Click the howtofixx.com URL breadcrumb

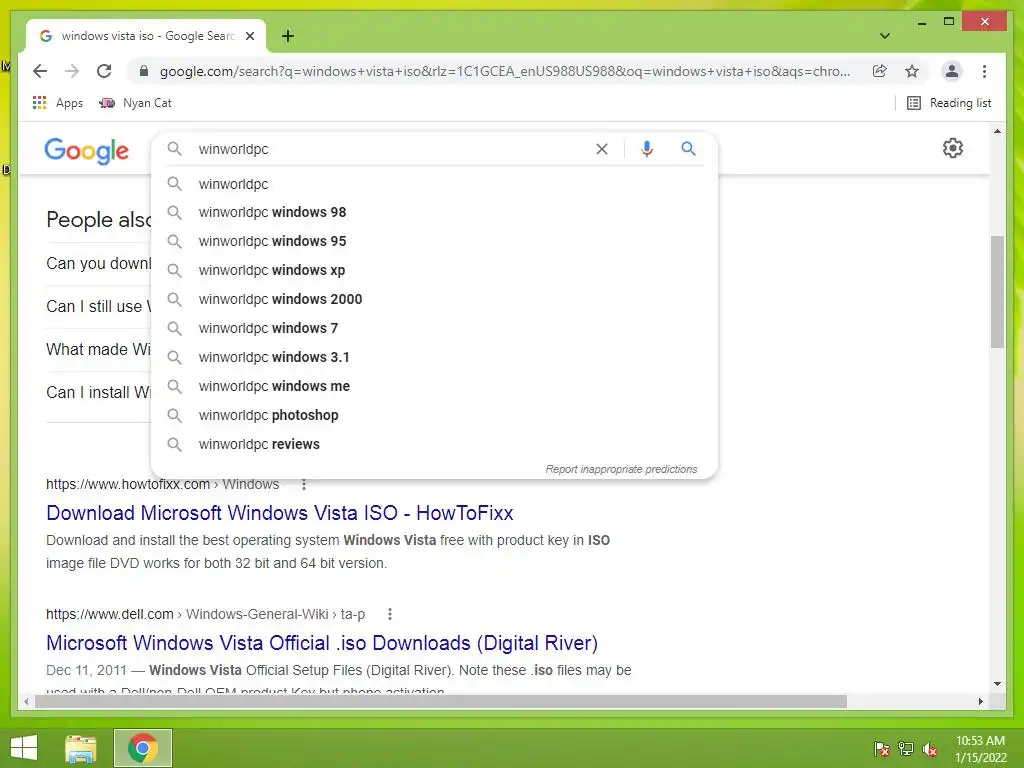163,485
